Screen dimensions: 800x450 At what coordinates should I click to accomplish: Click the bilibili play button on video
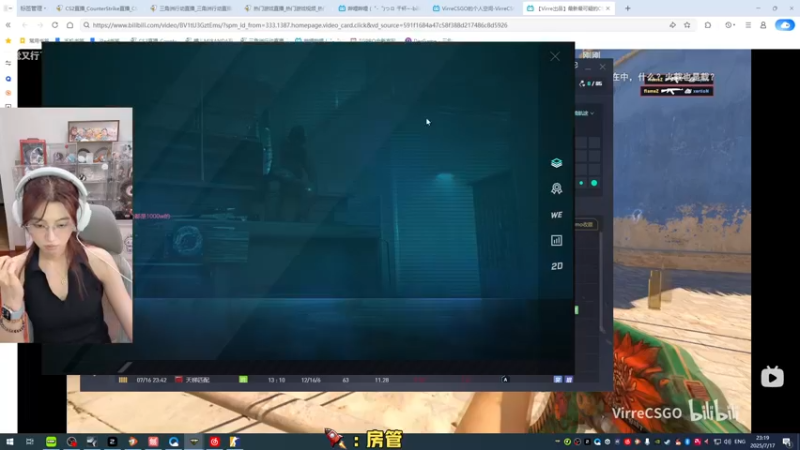click(772, 377)
